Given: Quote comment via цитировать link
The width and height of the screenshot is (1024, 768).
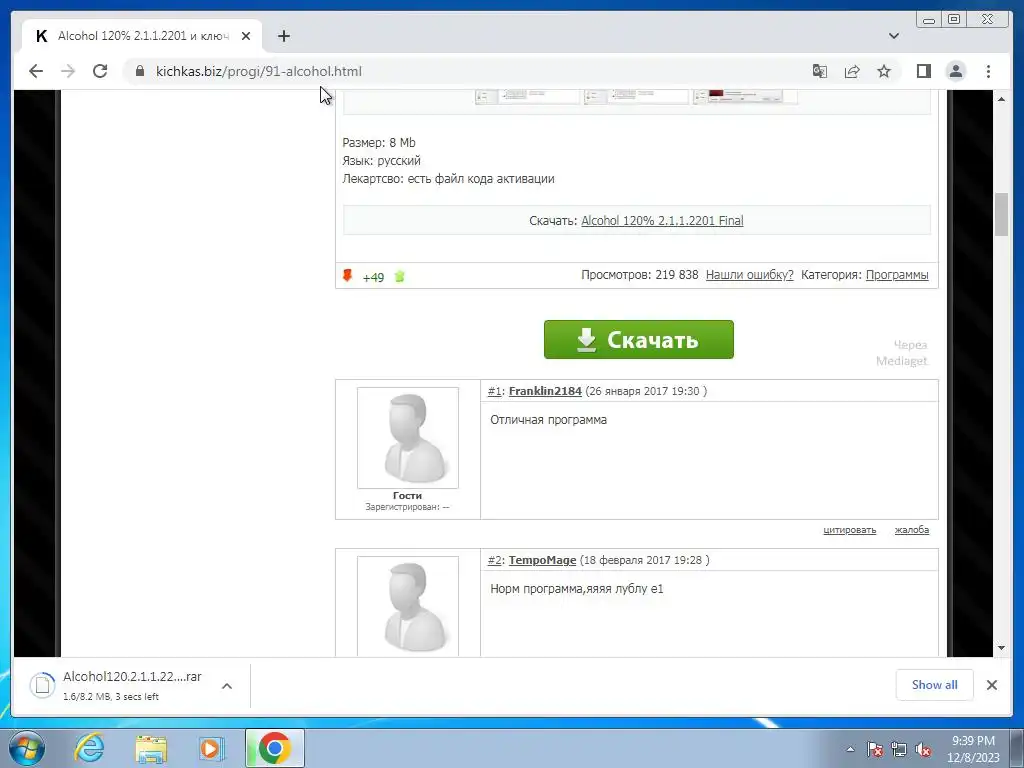Looking at the screenshot, I should [x=850, y=530].
